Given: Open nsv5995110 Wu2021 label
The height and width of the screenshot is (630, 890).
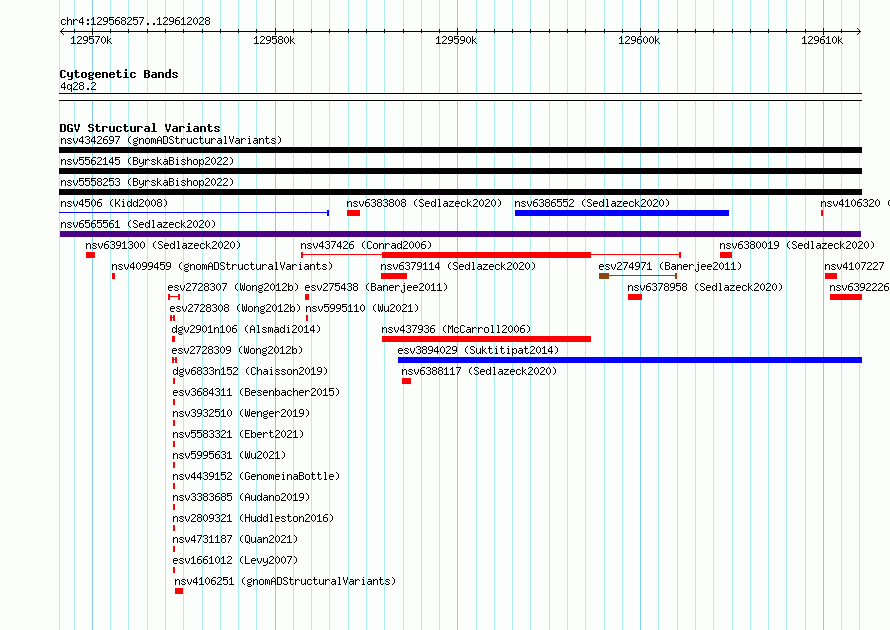Looking at the screenshot, I should coord(362,308).
